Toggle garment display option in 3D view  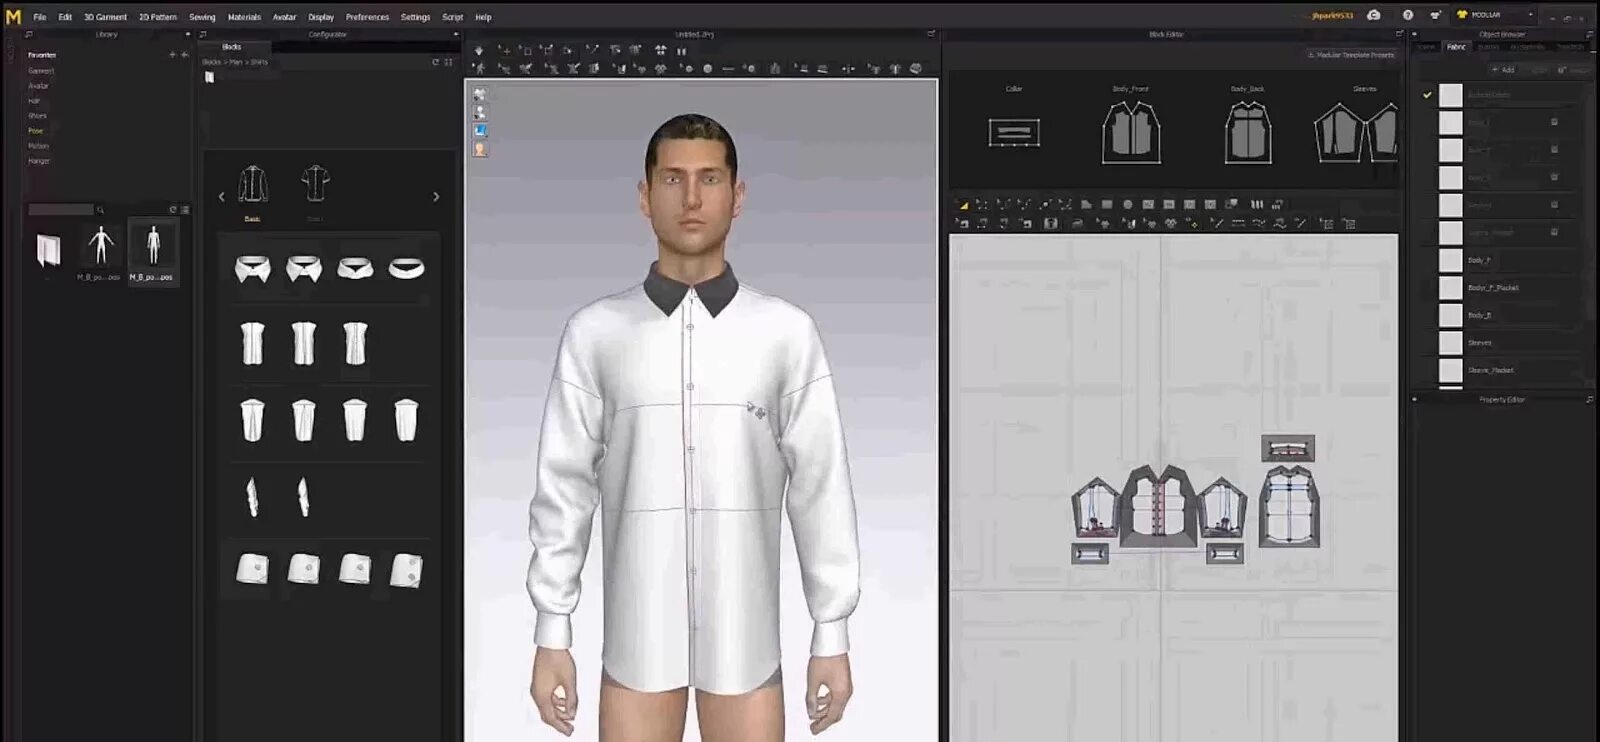tap(480, 95)
